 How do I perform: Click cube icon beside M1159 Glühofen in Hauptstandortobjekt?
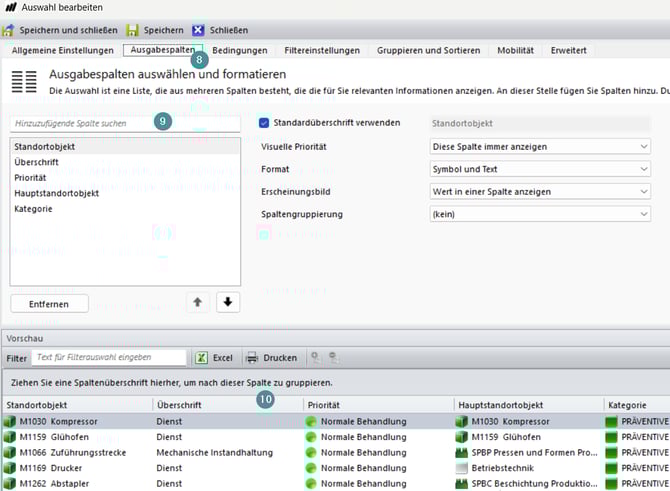point(461,437)
